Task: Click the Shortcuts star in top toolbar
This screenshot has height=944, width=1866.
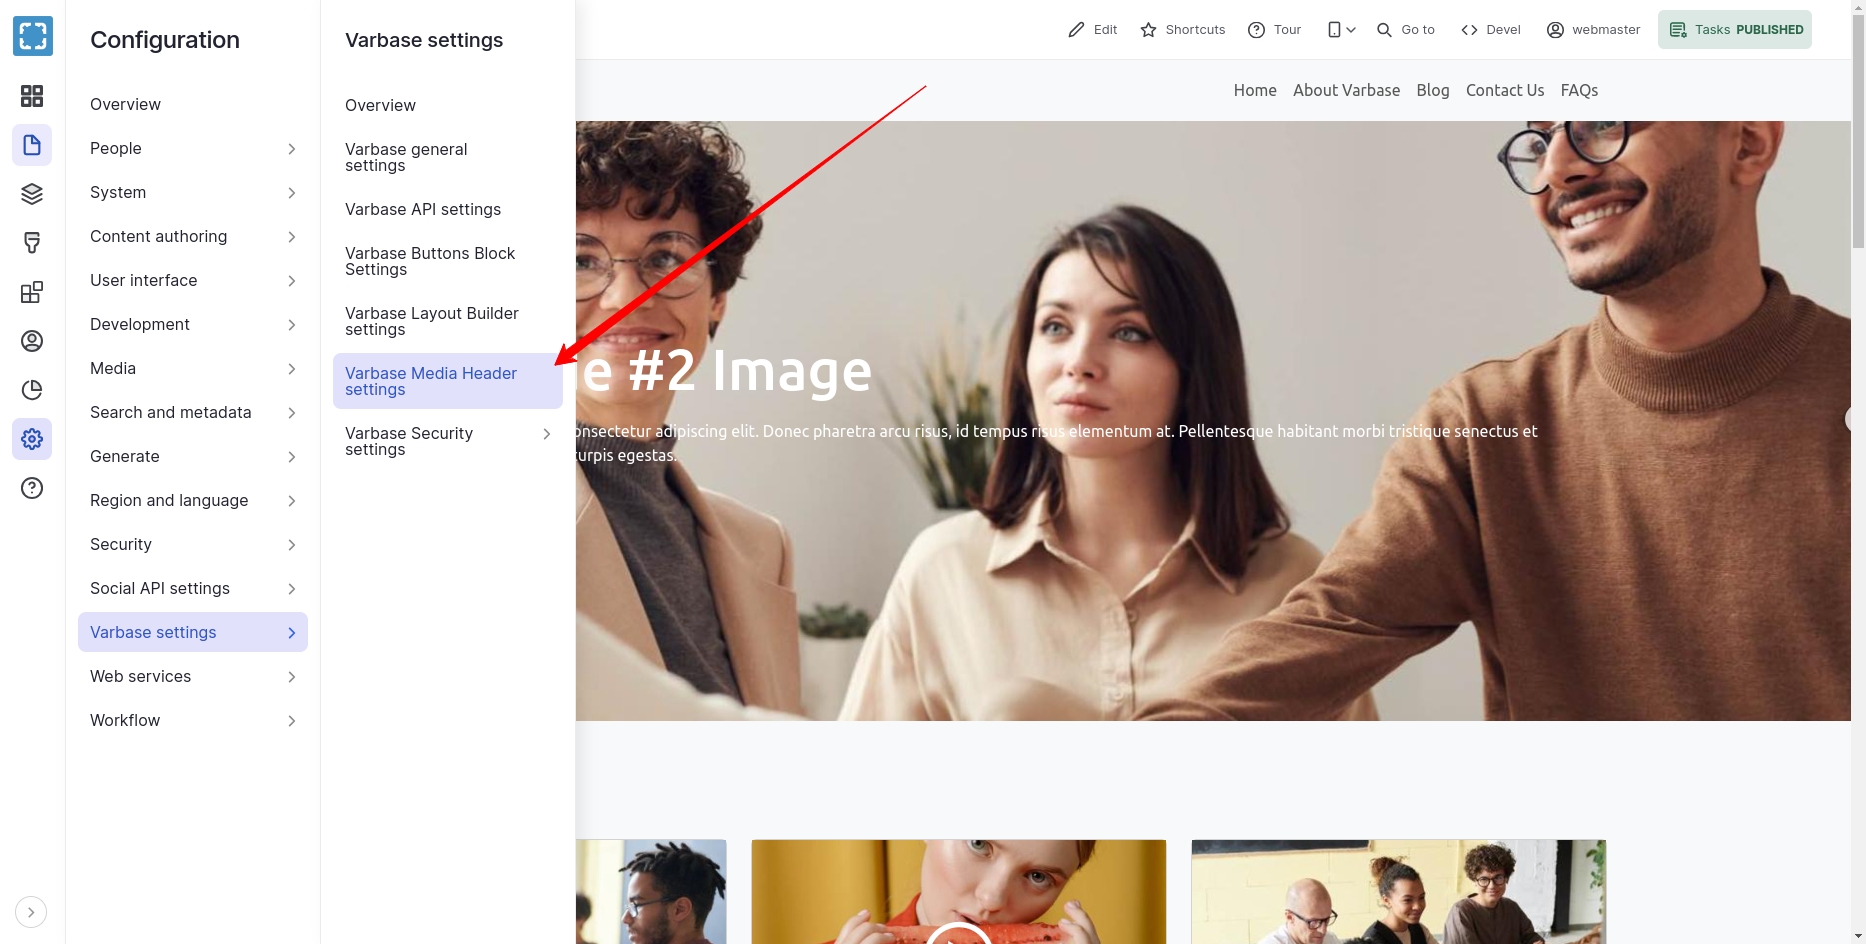Action: click(x=1183, y=30)
